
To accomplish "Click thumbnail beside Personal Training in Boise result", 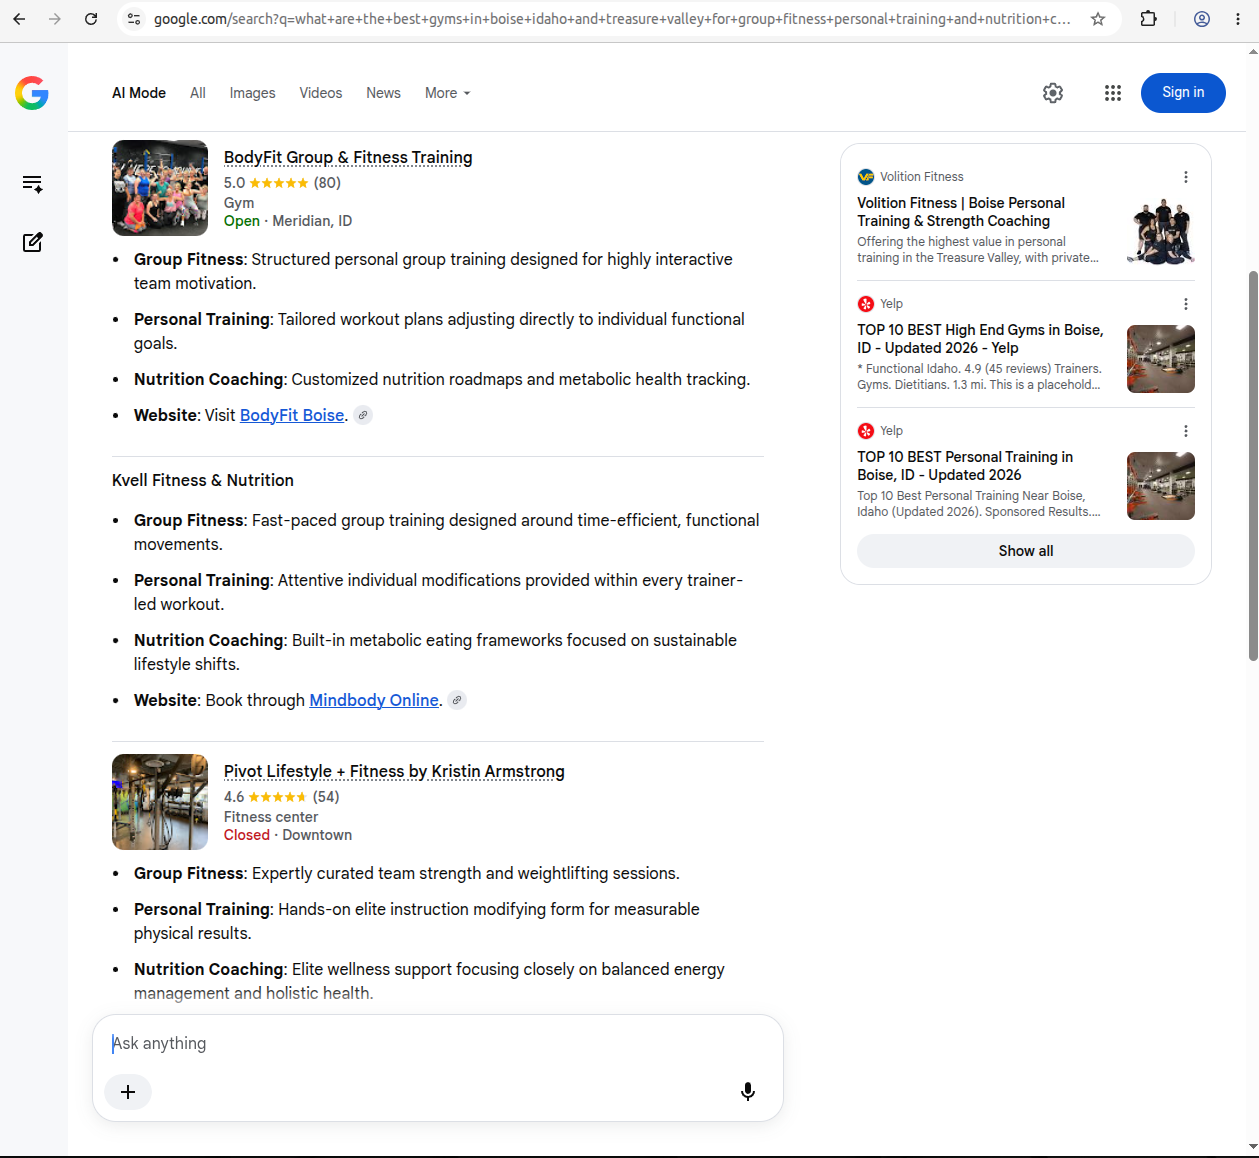I will [1161, 486].
